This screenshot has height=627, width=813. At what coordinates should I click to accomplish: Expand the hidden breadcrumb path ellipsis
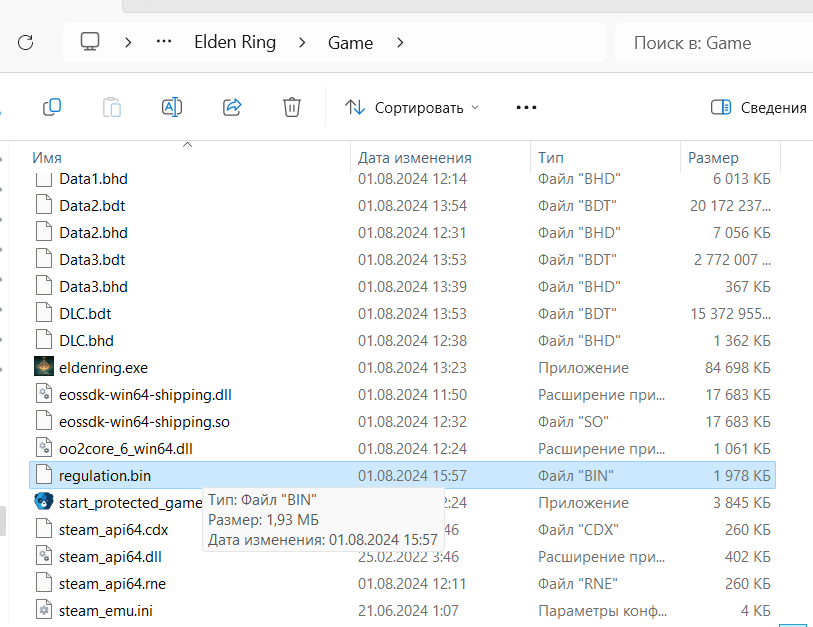coord(164,42)
